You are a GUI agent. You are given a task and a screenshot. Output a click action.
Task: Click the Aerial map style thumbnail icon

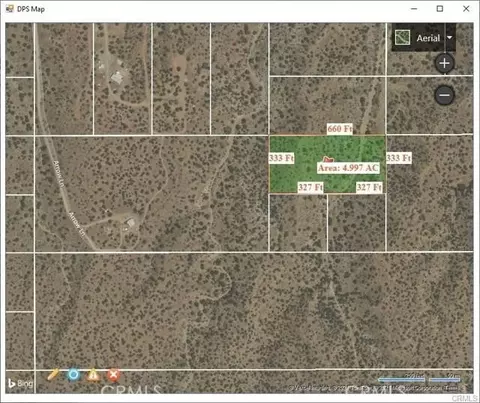coord(402,37)
